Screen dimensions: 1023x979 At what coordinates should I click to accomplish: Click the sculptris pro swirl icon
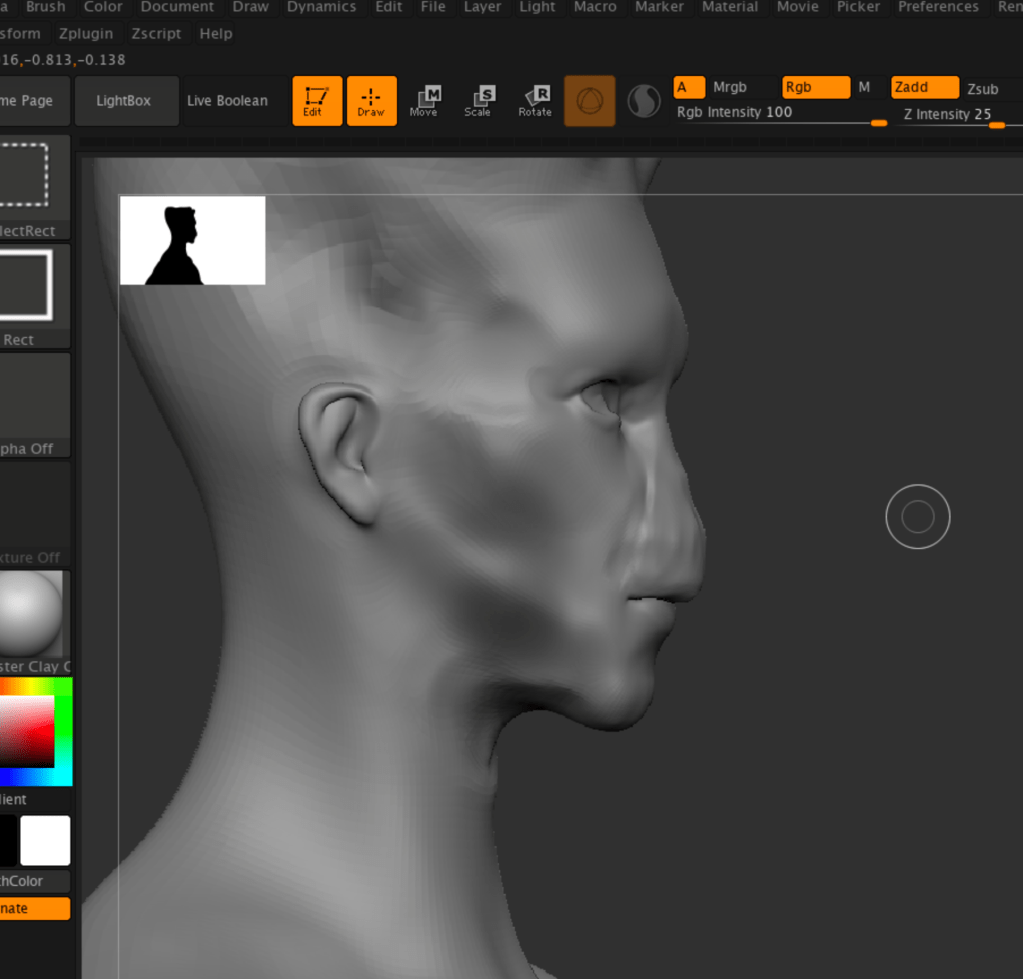(644, 101)
